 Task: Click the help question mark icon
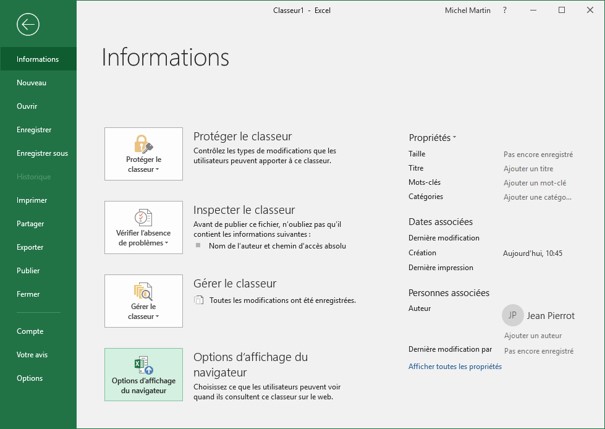[504, 10]
